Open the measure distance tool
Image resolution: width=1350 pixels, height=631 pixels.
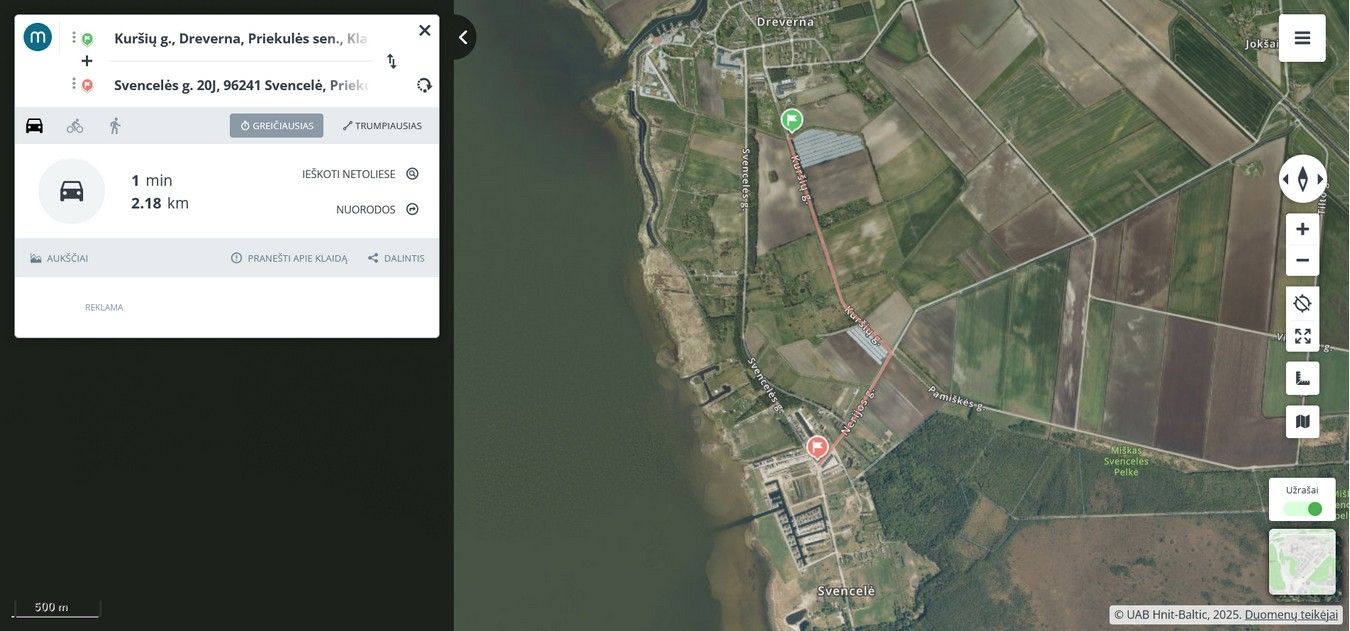tap(1302, 378)
